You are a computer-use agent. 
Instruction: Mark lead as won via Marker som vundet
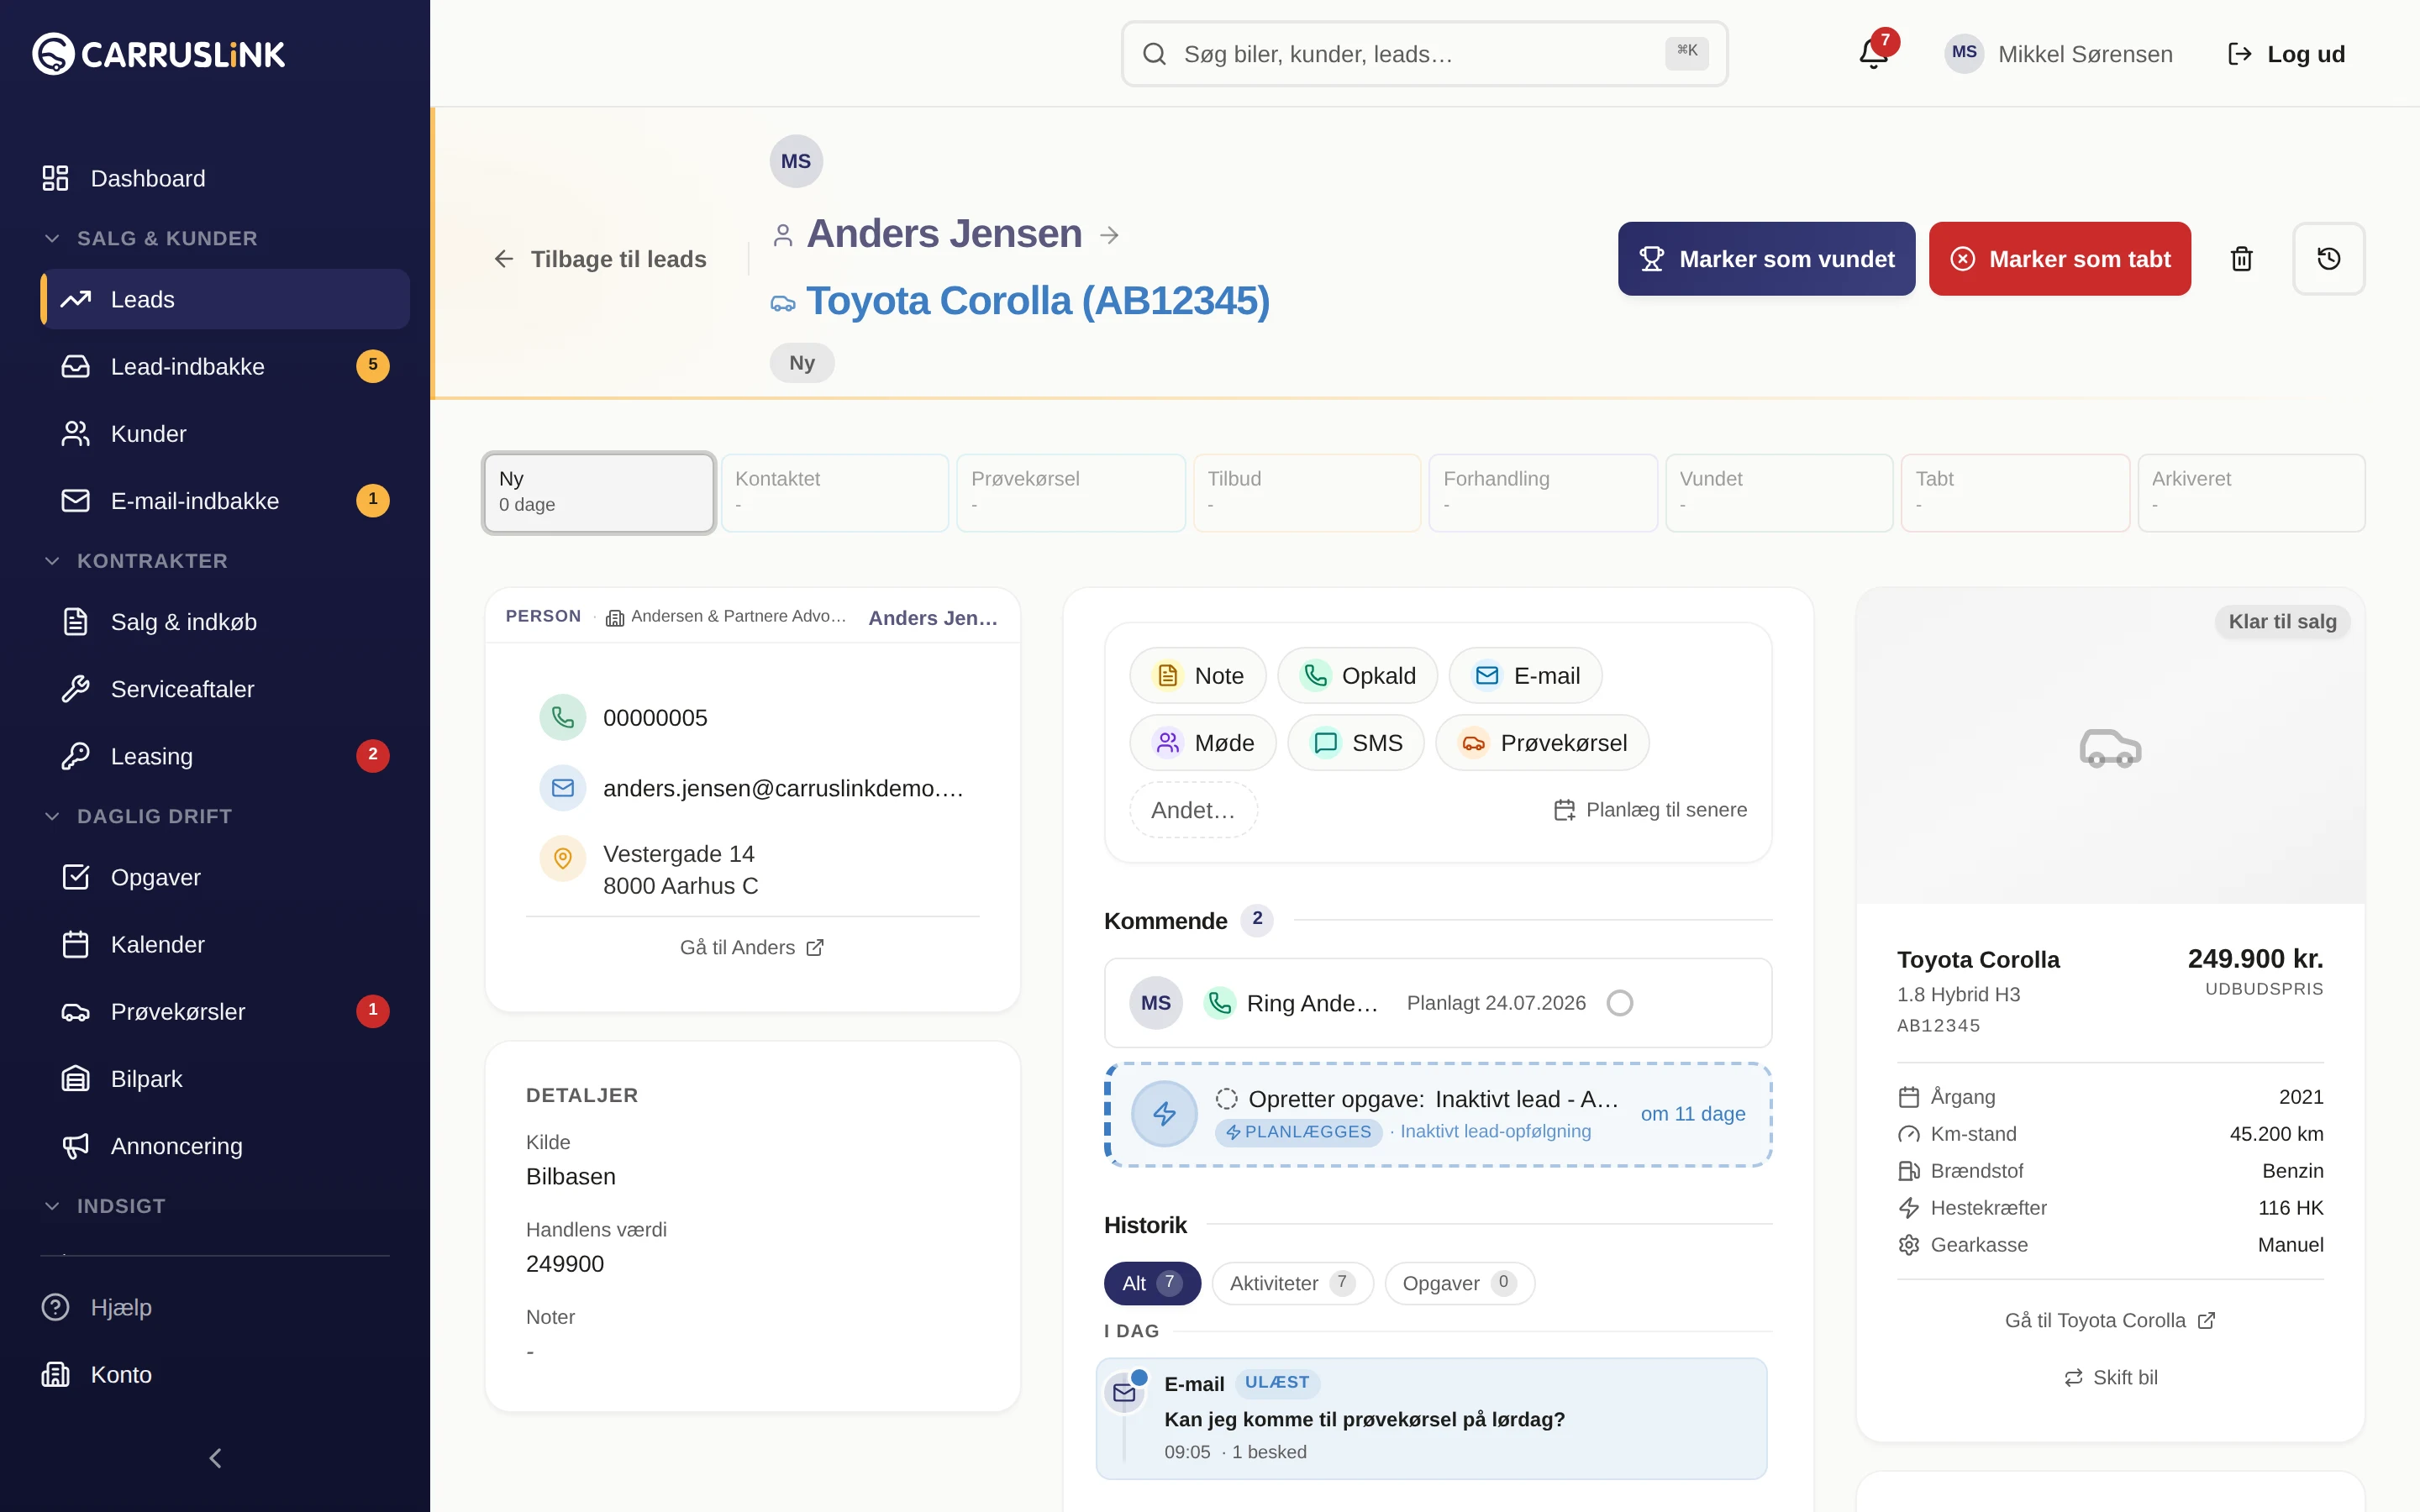[1766, 259]
